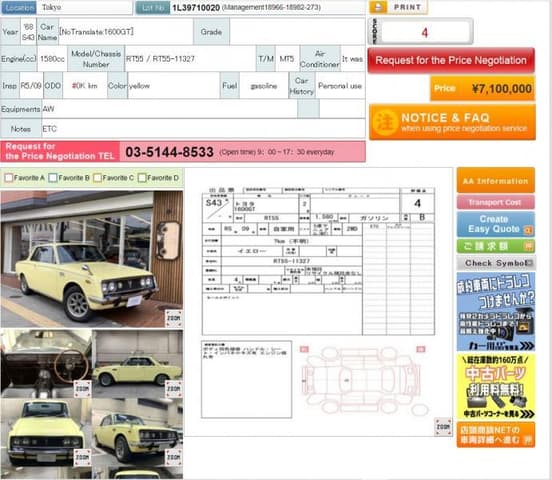Zoom the garage front-quarter car photo

[174, 457]
